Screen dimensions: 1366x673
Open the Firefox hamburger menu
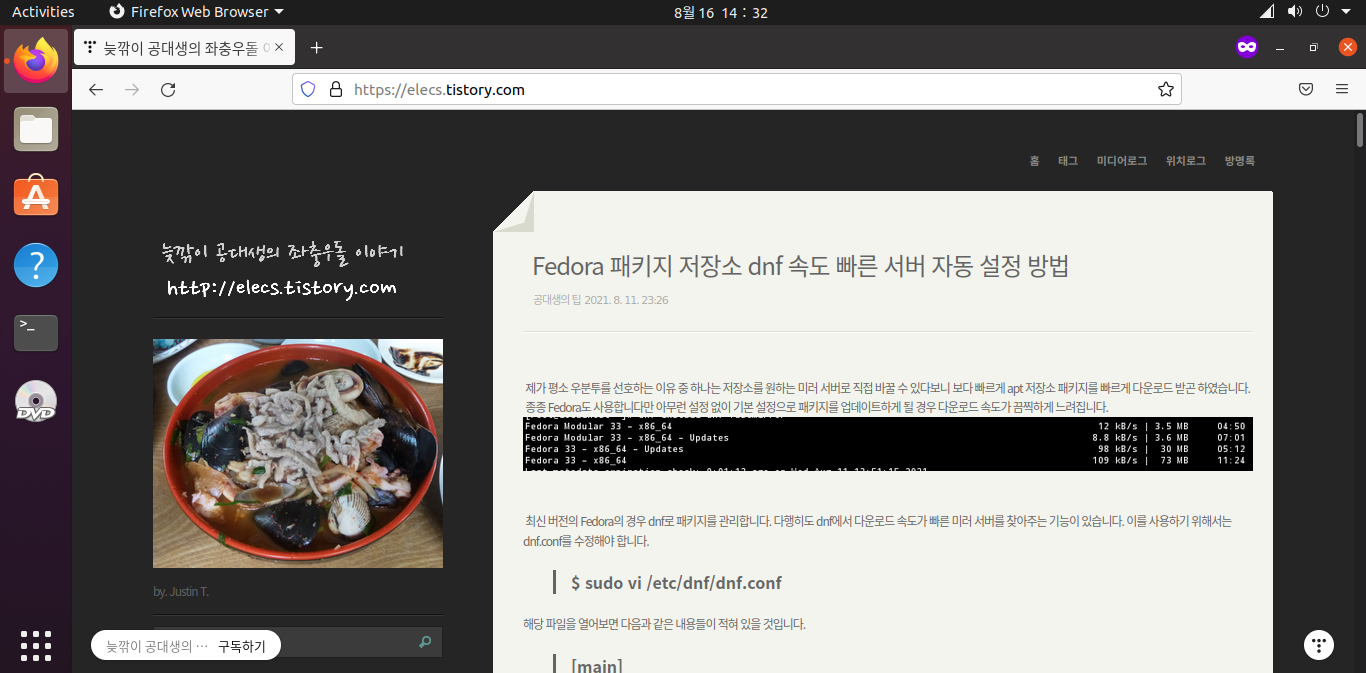pos(1342,90)
